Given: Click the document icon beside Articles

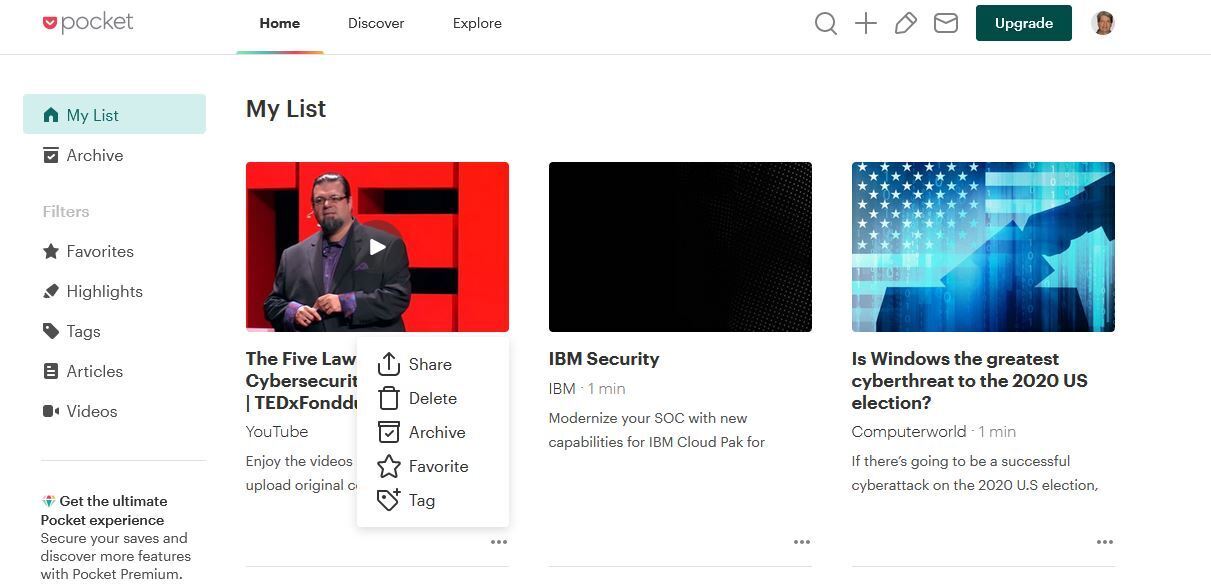Looking at the screenshot, I should click(x=51, y=371).
